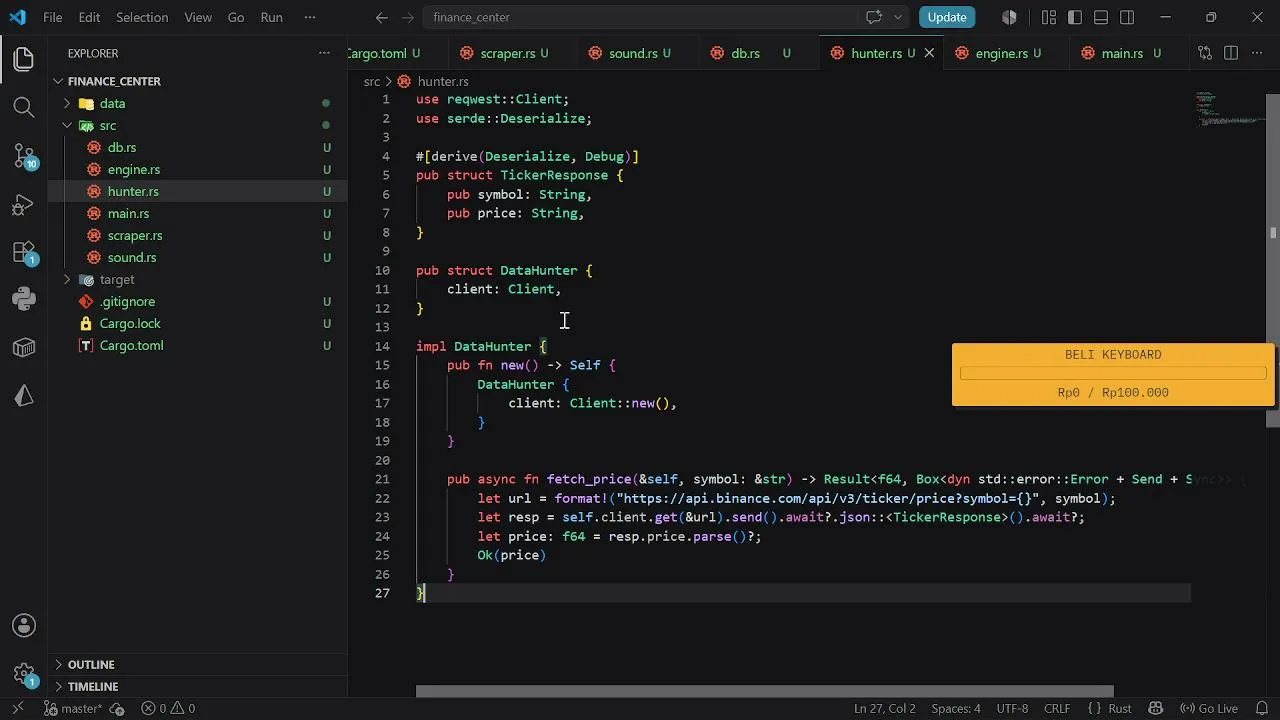Expand the target folder
Viewport: 1280px width, 720px height.
pyautogui.click(x=67, y=279)
